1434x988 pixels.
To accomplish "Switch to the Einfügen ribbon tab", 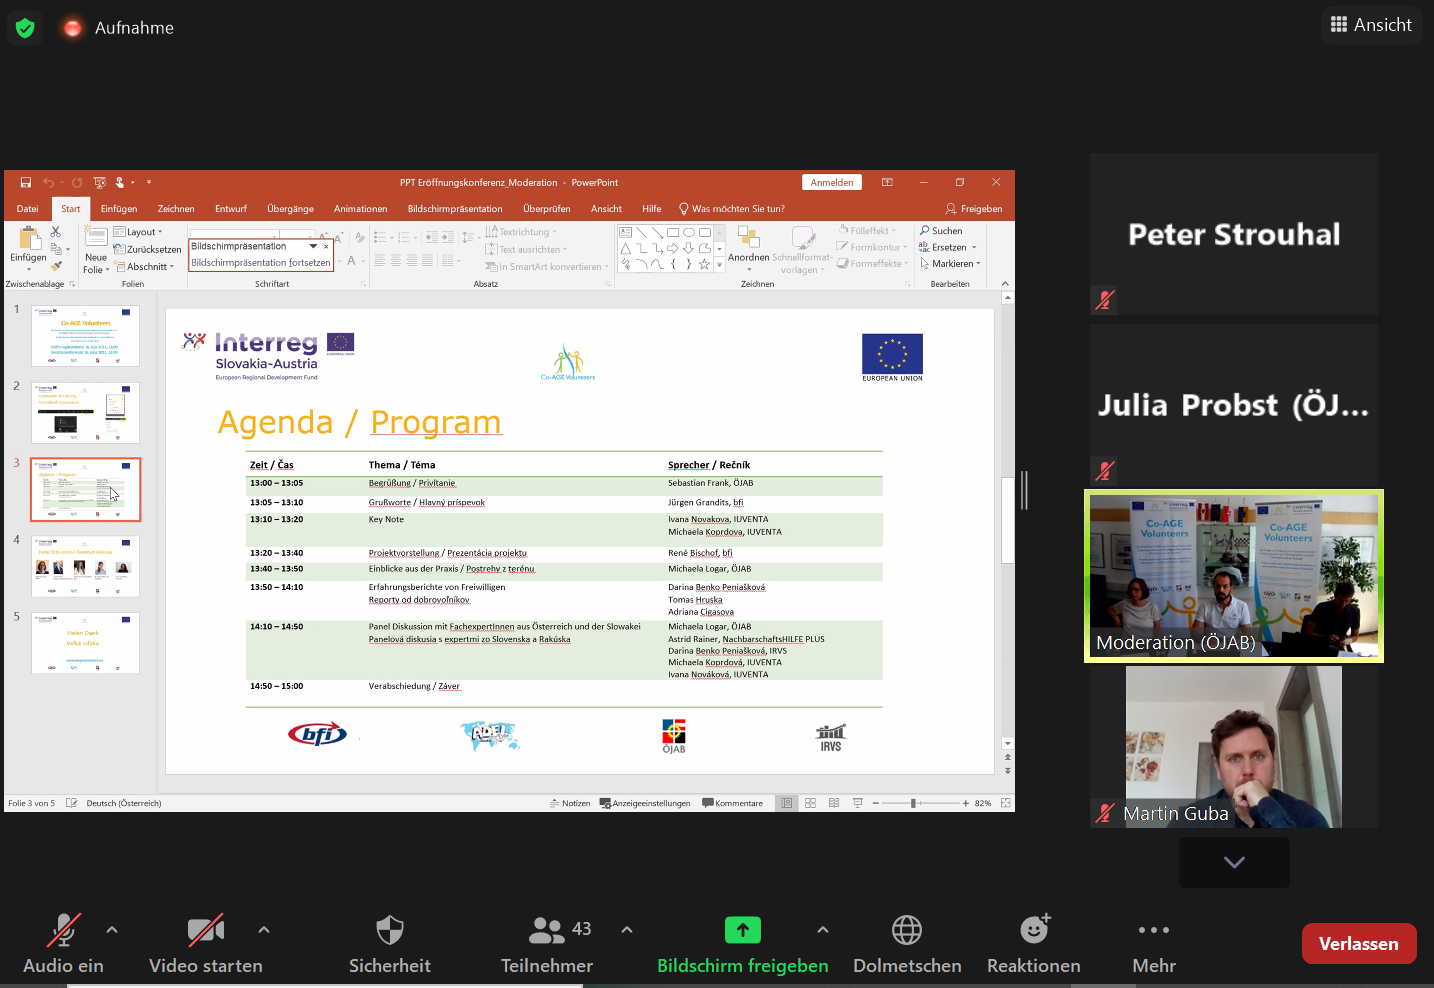I will (x=119, y=209).
